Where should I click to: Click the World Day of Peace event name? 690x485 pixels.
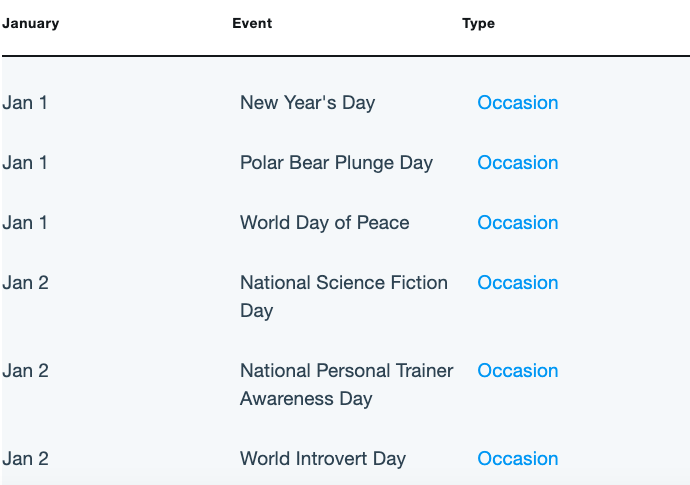(x=324, y=222)
